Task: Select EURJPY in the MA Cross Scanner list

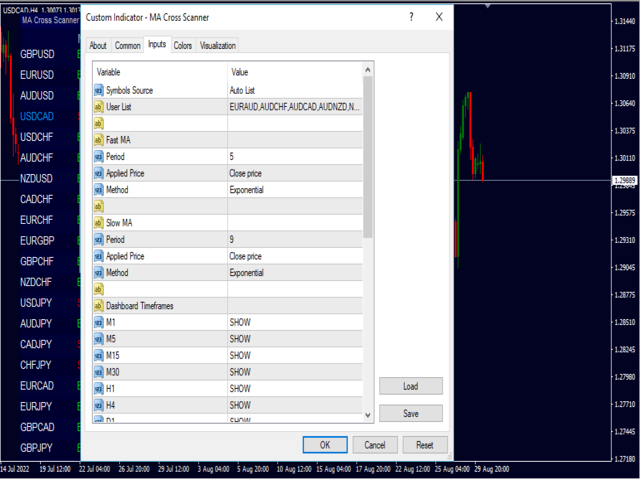Action: coord(36,407)
